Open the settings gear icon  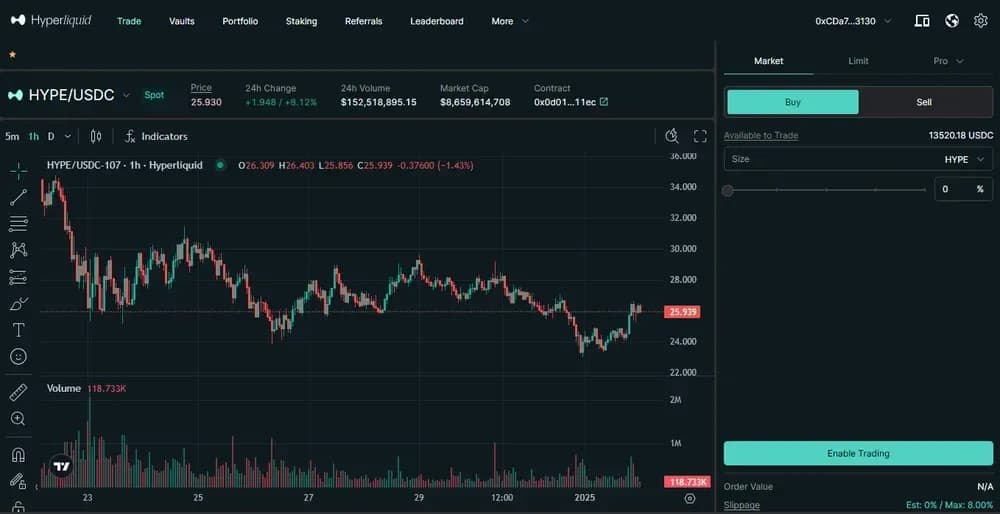[x=980, y=21]
